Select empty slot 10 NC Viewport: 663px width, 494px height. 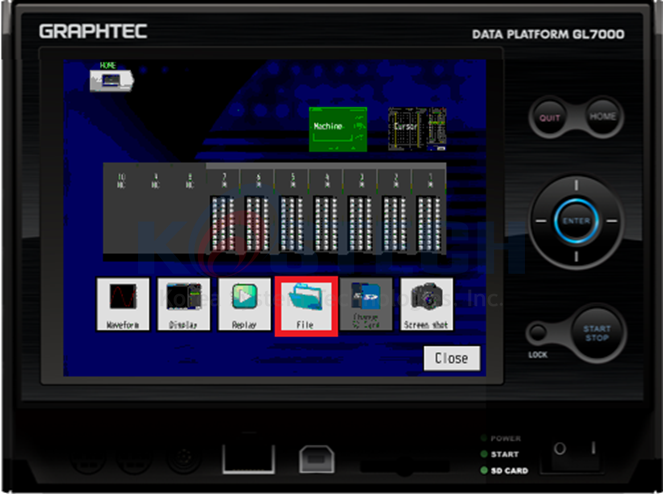[121, 209]
